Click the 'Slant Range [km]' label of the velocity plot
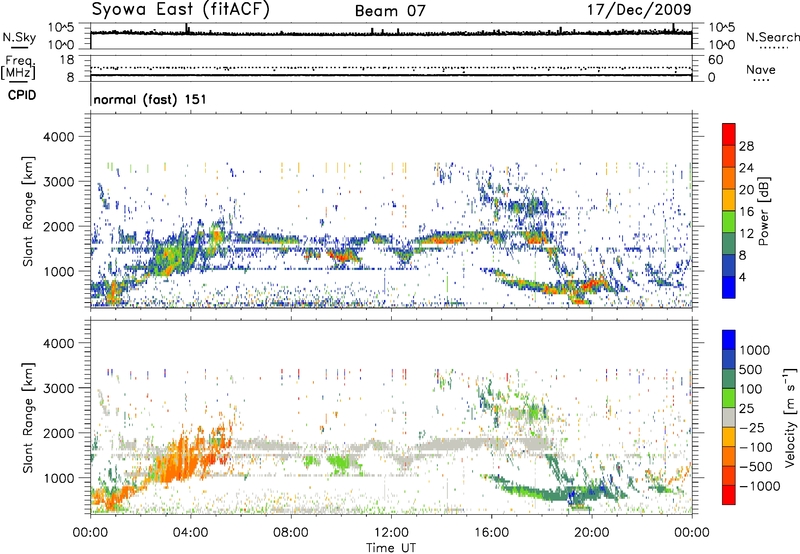Image resolution: width=800 pixels, height=554 pixels. point(28,418)
